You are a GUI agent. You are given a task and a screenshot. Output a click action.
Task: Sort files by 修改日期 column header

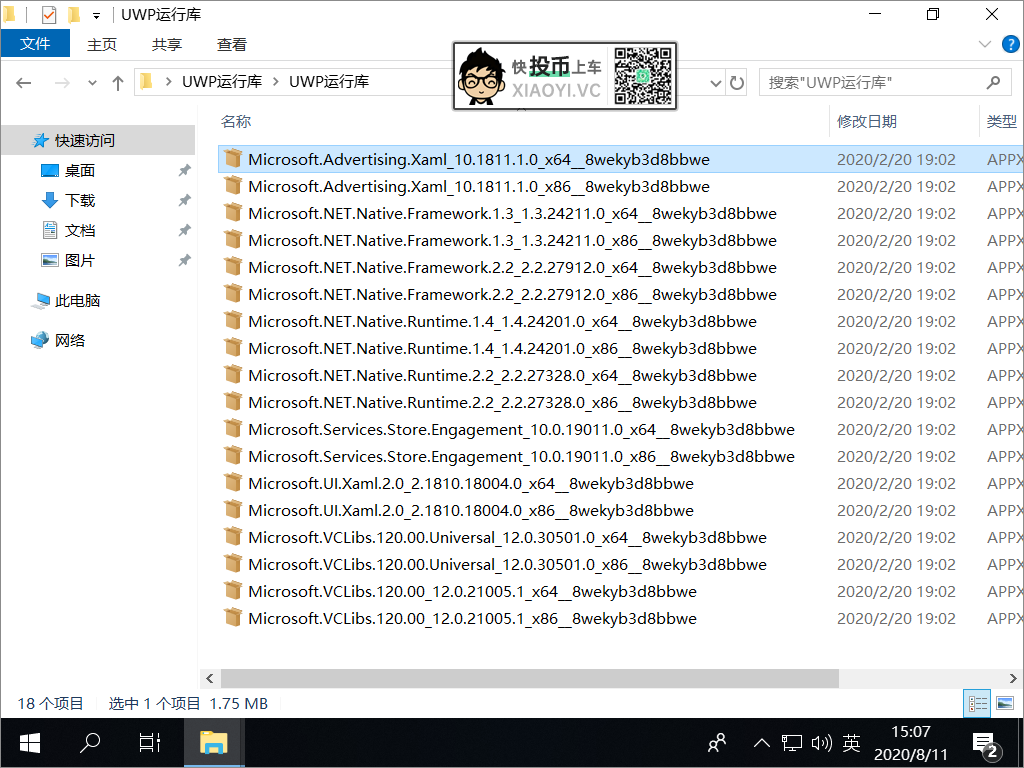pos(866,121)
